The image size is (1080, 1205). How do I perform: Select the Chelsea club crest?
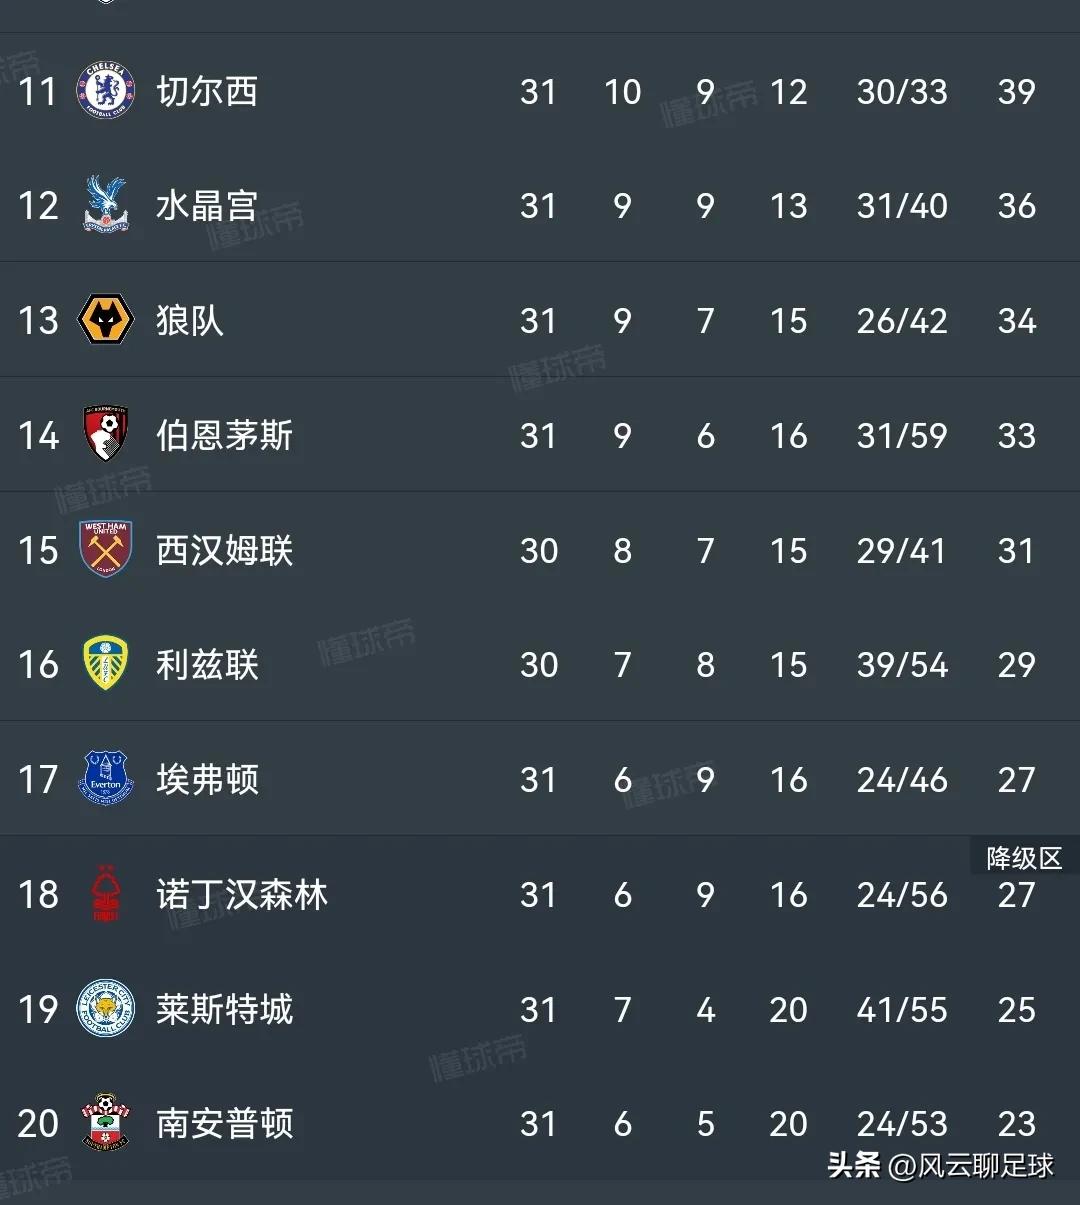coord(105,91)
